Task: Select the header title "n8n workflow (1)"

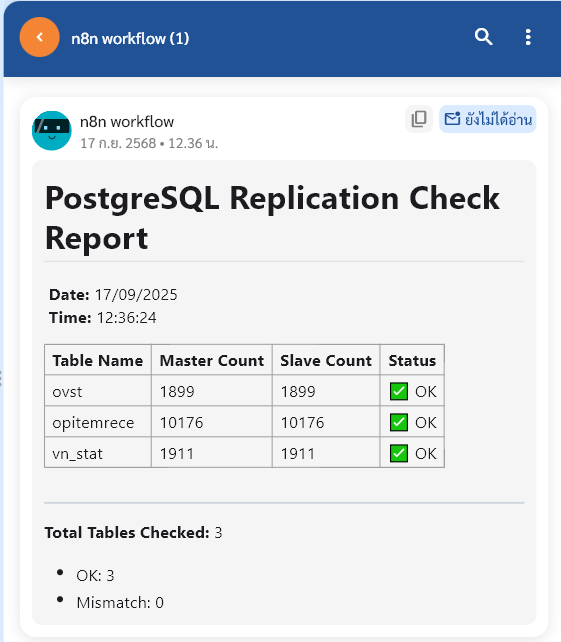Action: 130,38
